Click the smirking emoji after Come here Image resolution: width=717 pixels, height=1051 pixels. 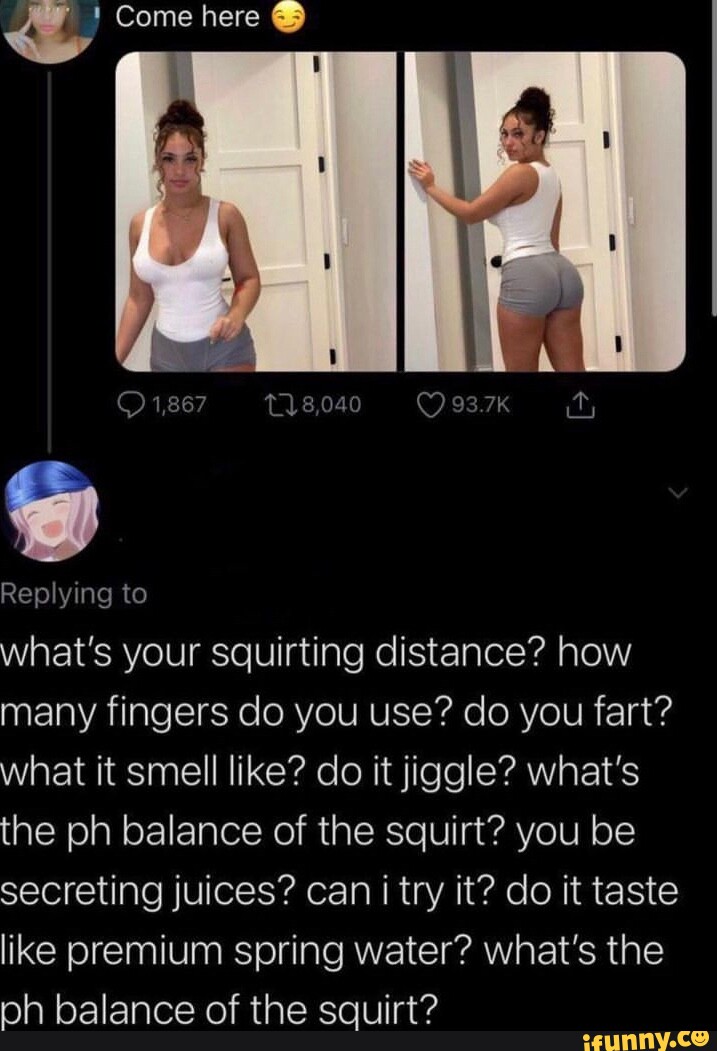(288, 17)
